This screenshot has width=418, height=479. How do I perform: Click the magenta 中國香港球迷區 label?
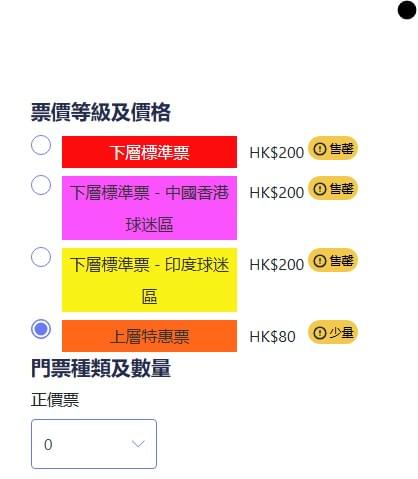click(149, 208)
